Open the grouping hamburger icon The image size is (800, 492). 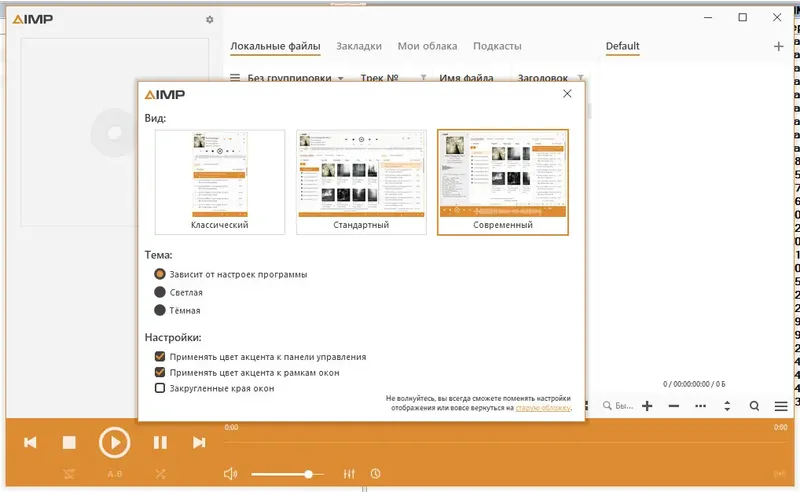(235, 78)
